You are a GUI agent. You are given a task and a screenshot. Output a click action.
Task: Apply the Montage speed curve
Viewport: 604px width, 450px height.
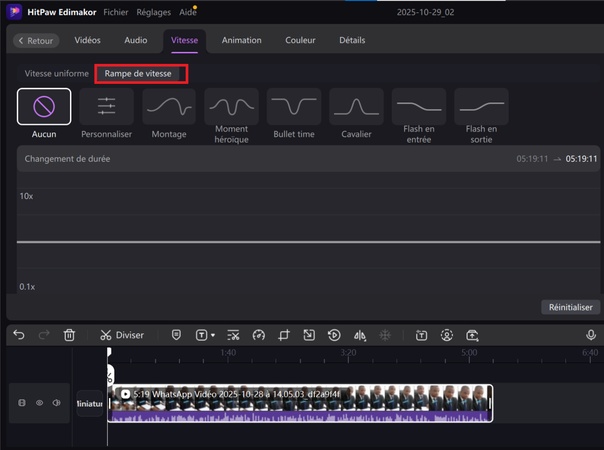(x=168, y=105)
